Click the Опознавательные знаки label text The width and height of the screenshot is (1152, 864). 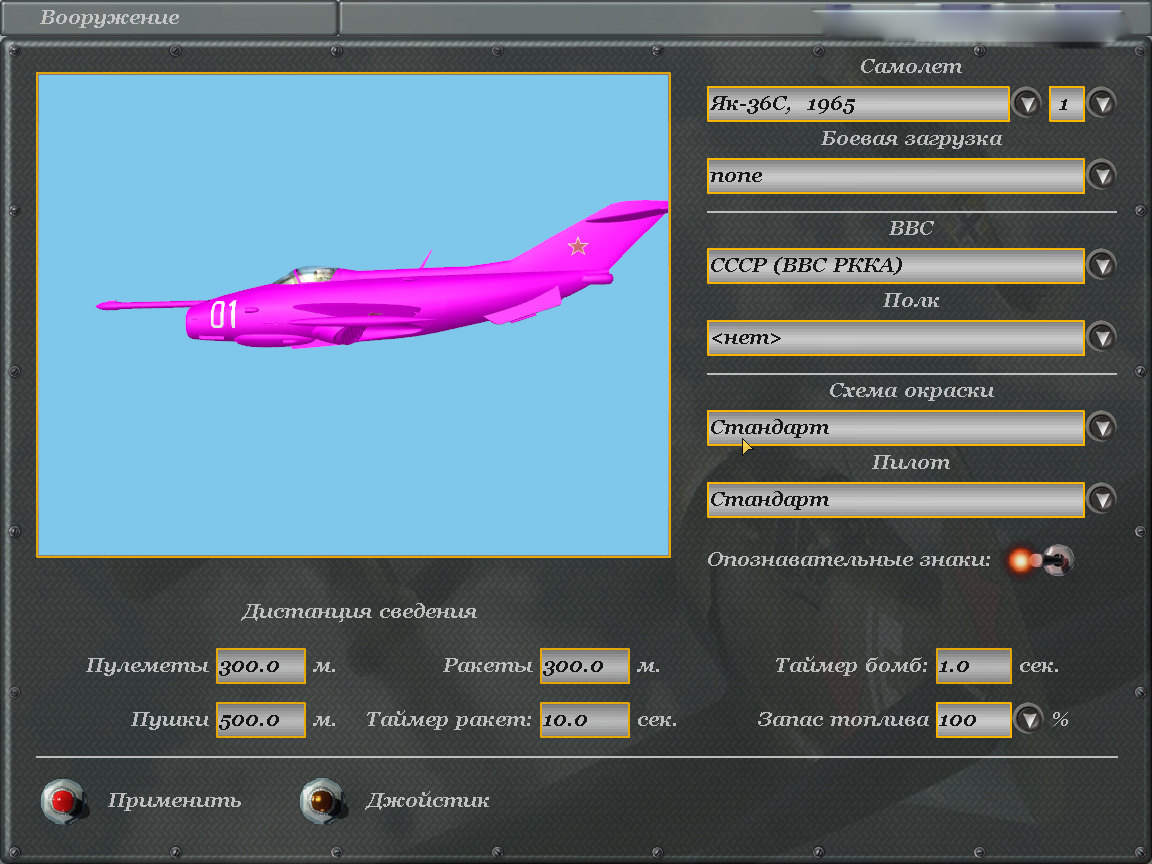pyautogui.click(x=849, y=560)
